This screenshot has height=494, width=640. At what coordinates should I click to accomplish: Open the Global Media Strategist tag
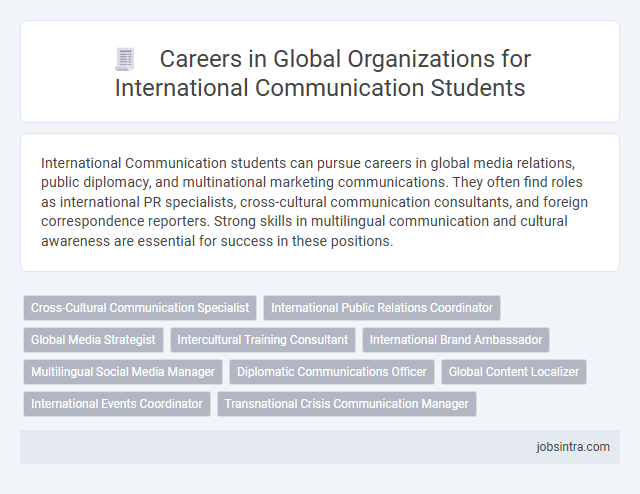[93, 340]
